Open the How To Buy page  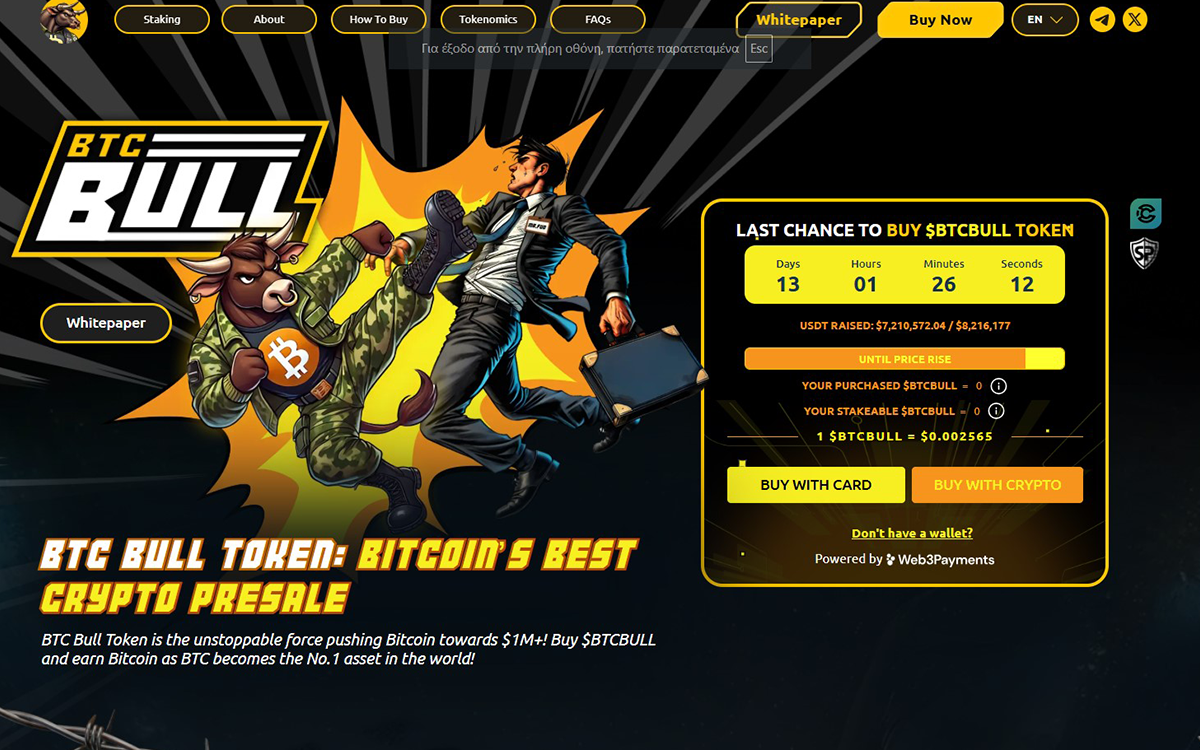[379, 19]
